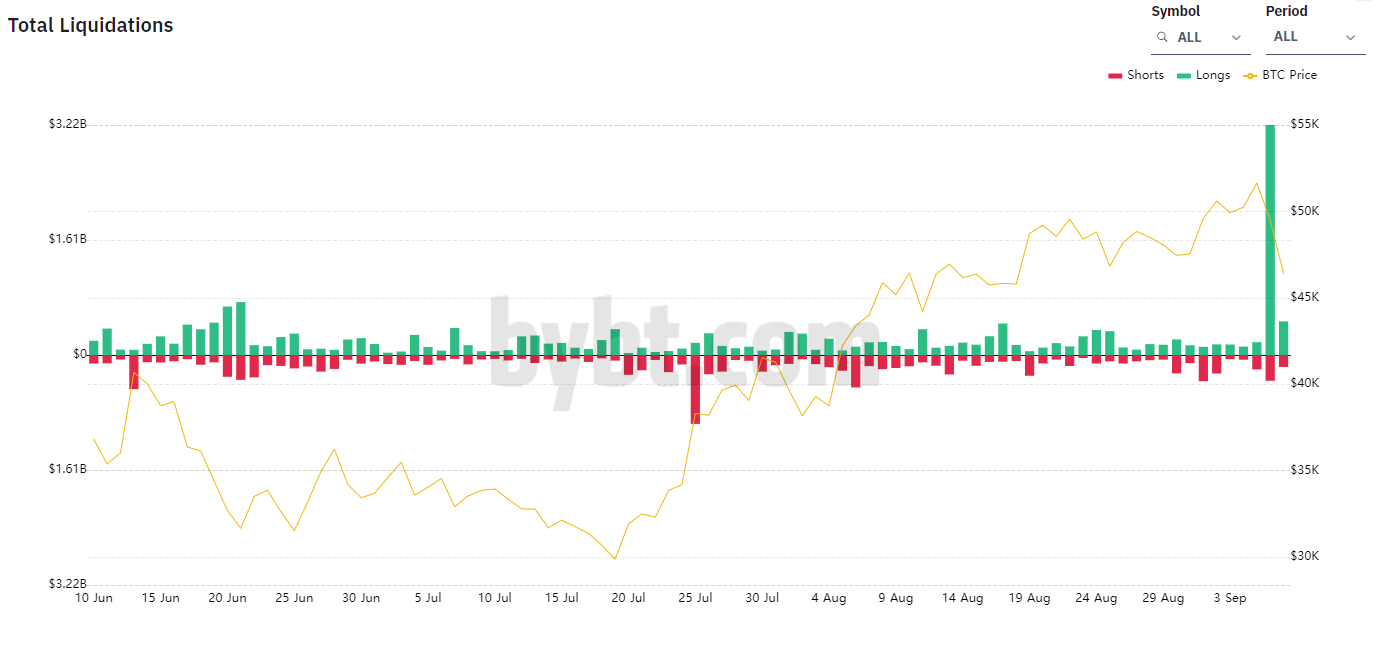This screenshot has height=645, width=1376.
Task: Click the 14 Aug date label
Action: [x=963, y=598]
